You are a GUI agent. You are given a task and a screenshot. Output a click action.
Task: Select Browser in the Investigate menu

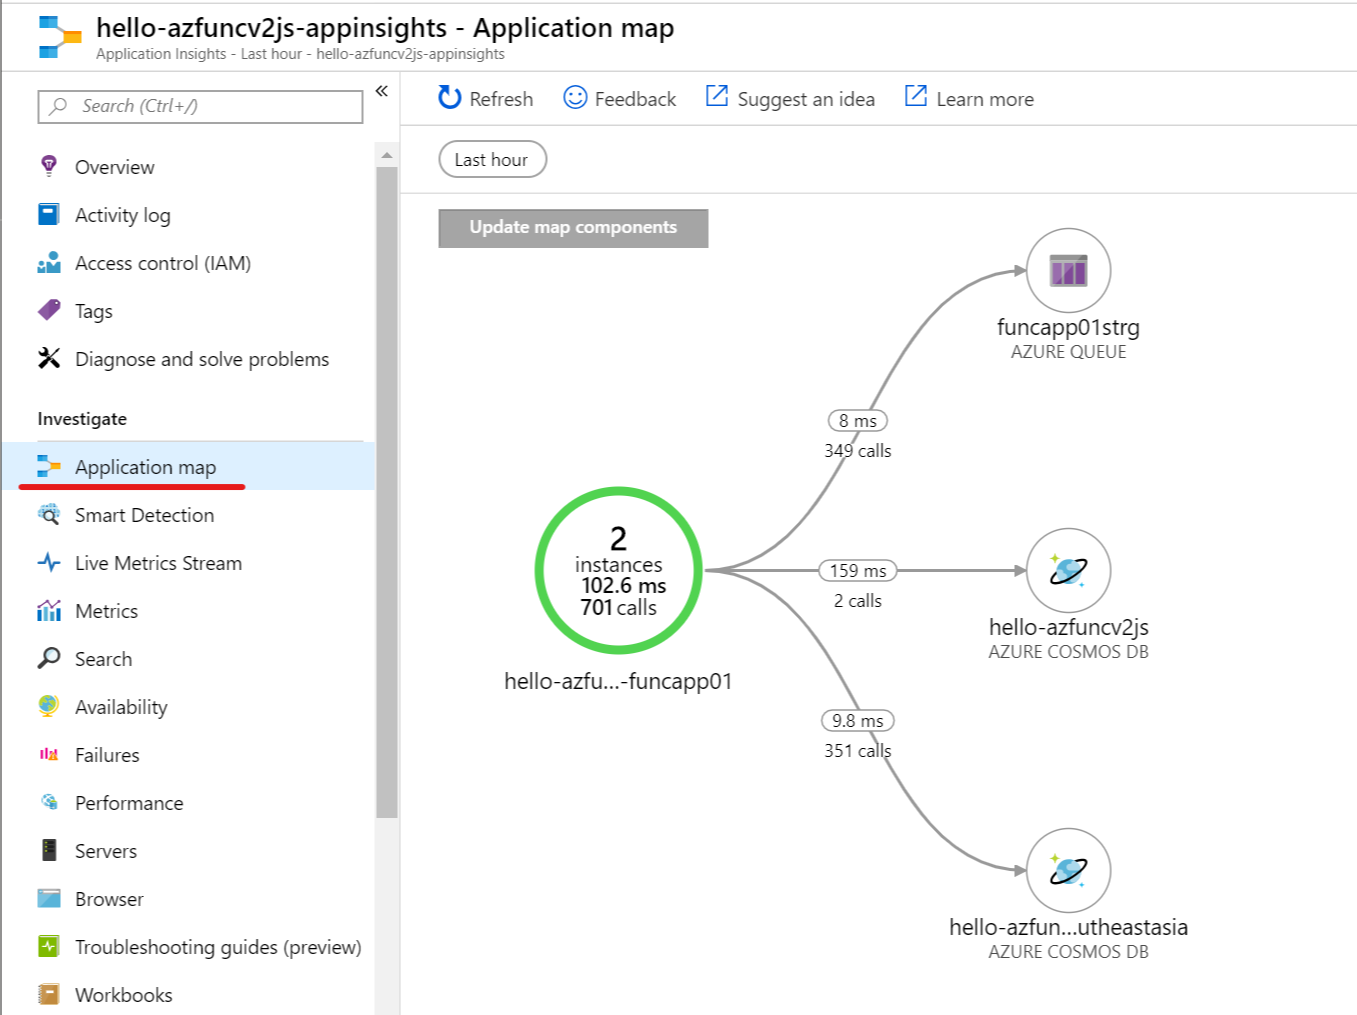[x=108, y=898]
